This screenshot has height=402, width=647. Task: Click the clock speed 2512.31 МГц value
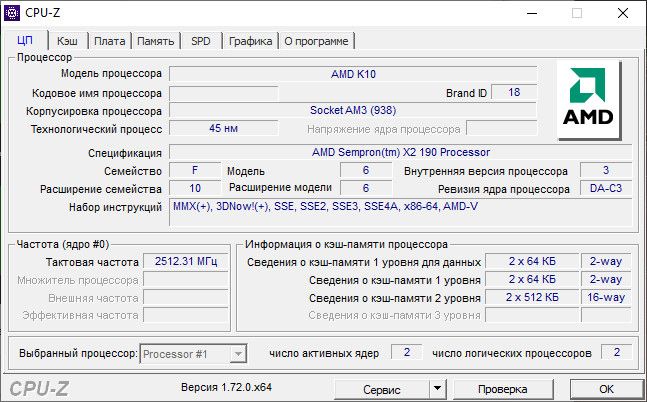[x=186, y=261]
